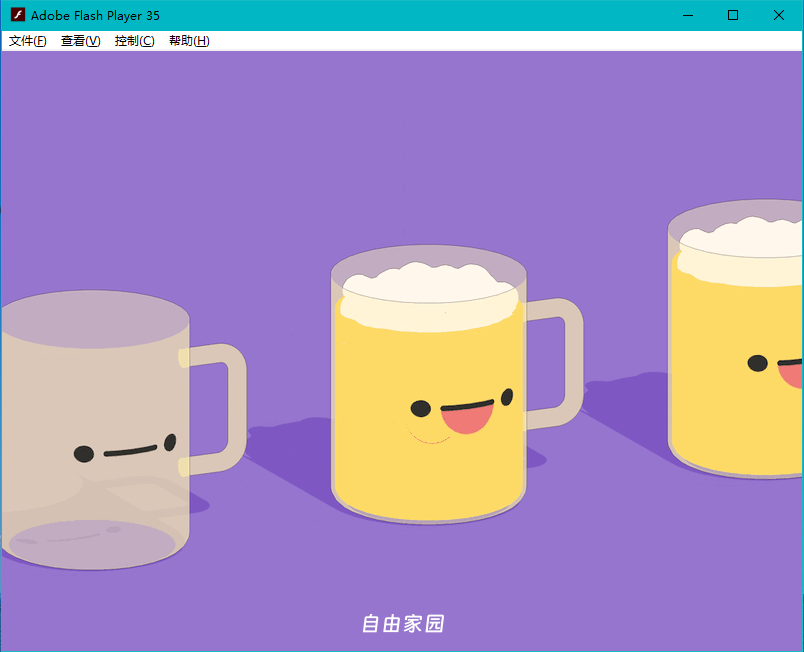Maximize the Flash Player window
804x652 pixels.
point(733,15)
